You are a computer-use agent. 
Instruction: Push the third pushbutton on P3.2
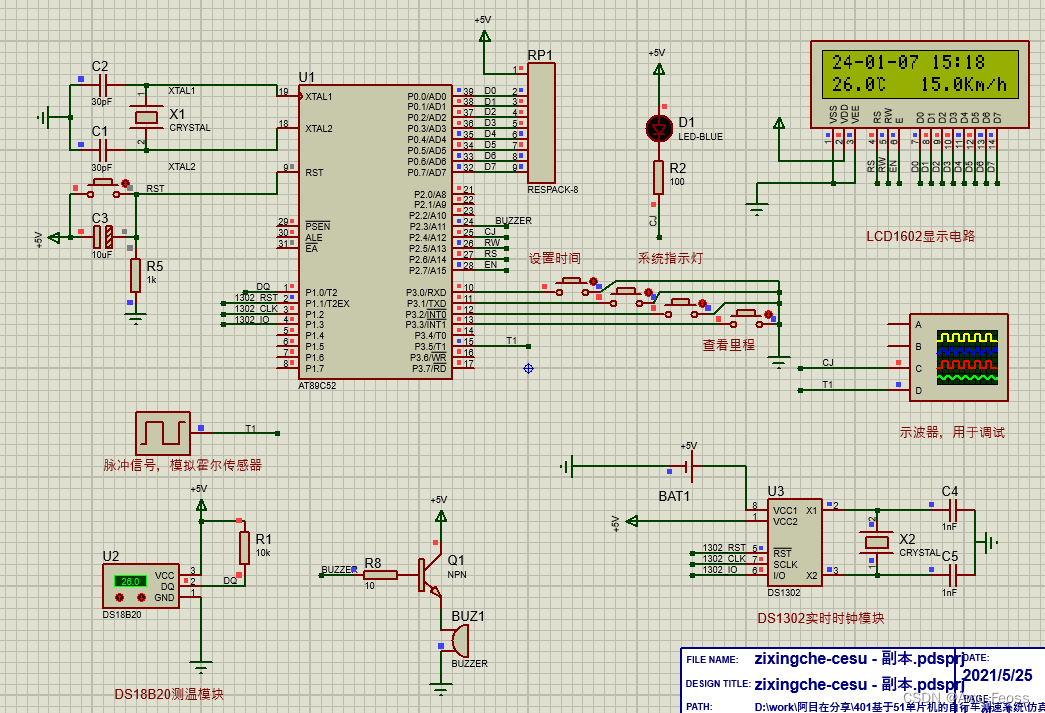[680, 307]
